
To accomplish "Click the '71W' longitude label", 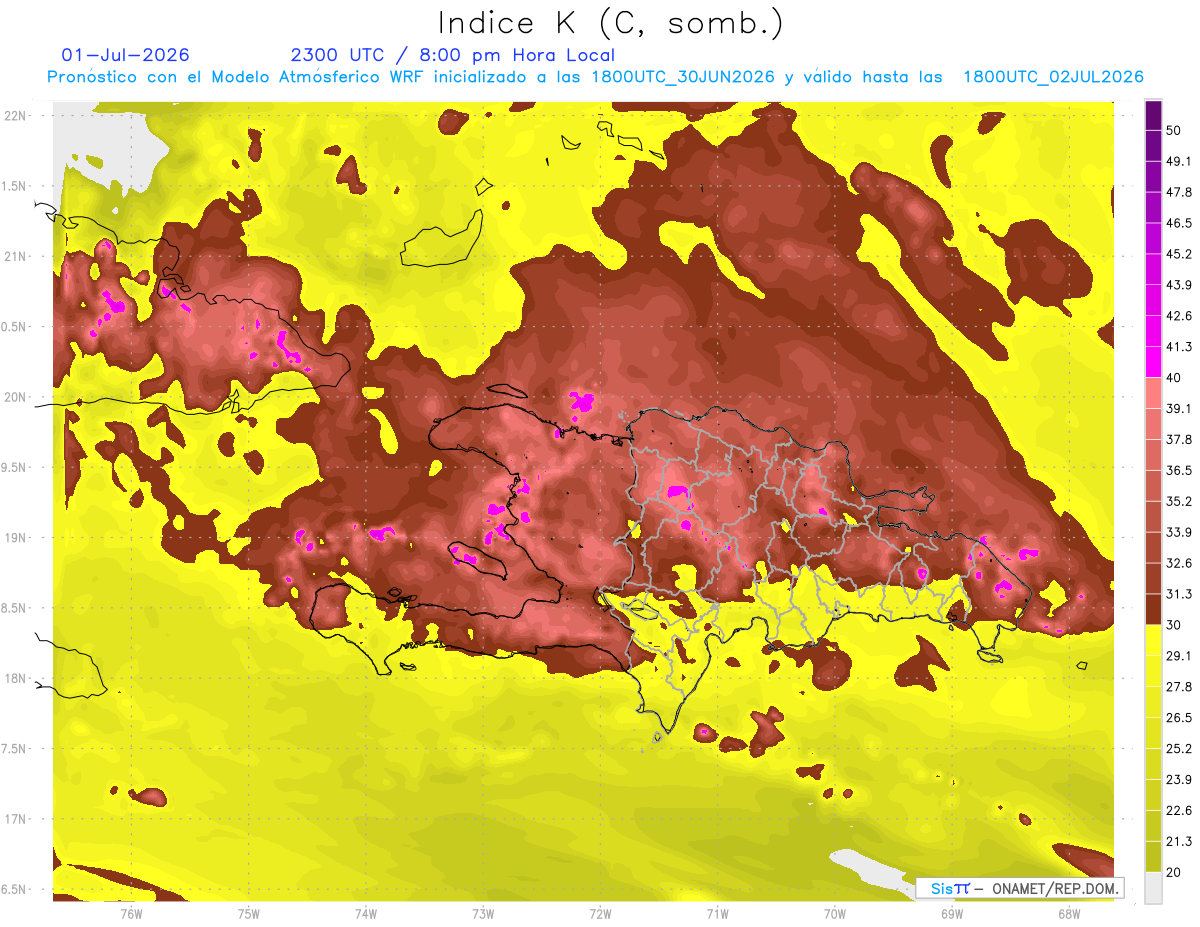I will pos(717,913).
